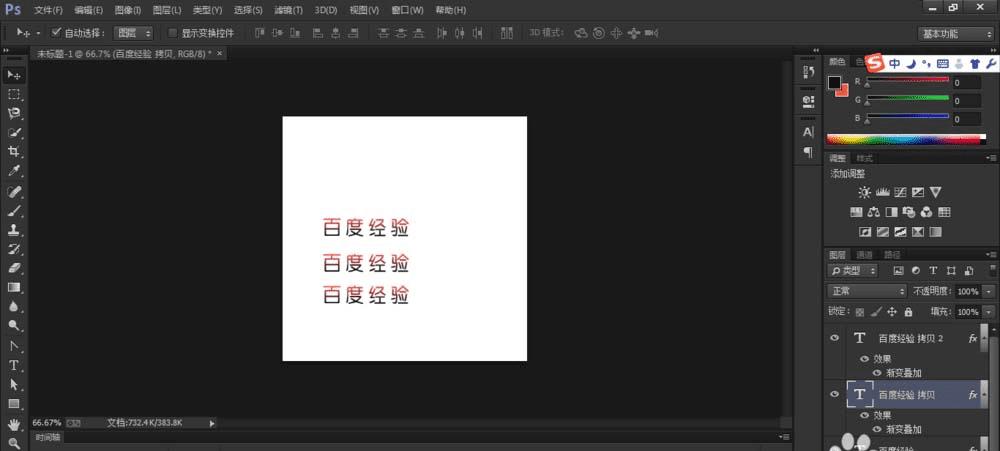Select the Blur tool

(14, 306)
